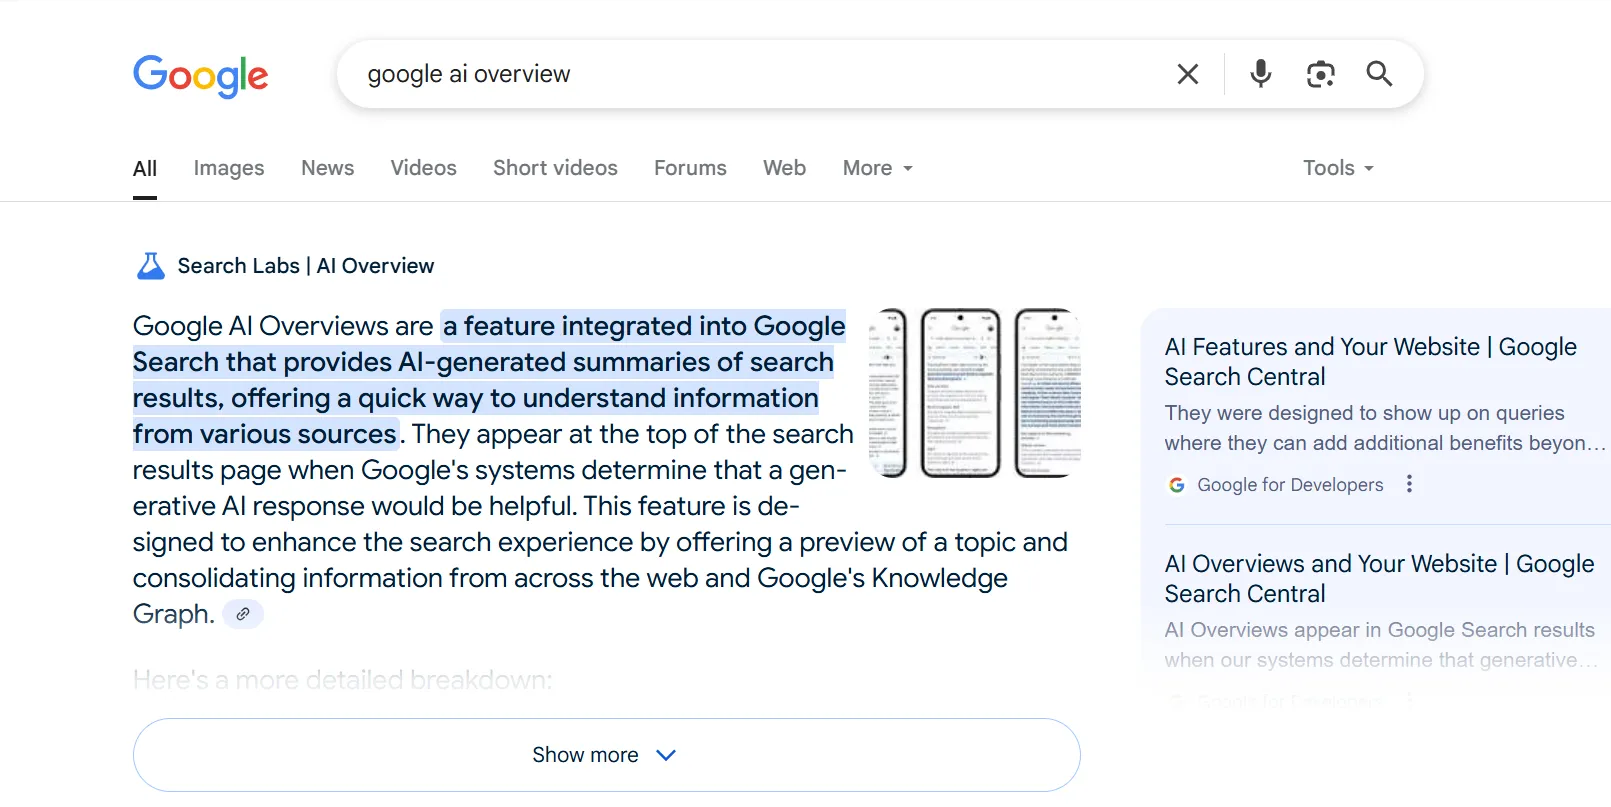The image size is (1611, 807).
Task: Click the first phone screenshot thumbnail
Action: (887, 393)
